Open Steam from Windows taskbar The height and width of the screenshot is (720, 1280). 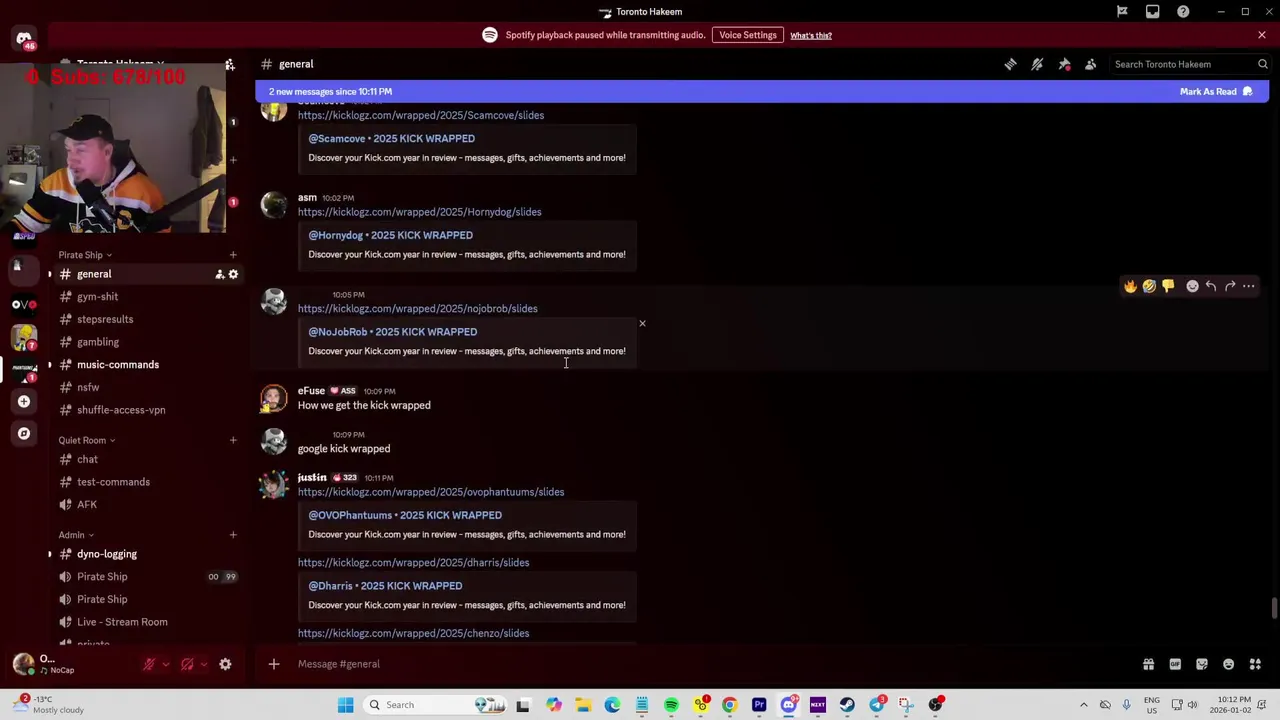tap(847, 705)
